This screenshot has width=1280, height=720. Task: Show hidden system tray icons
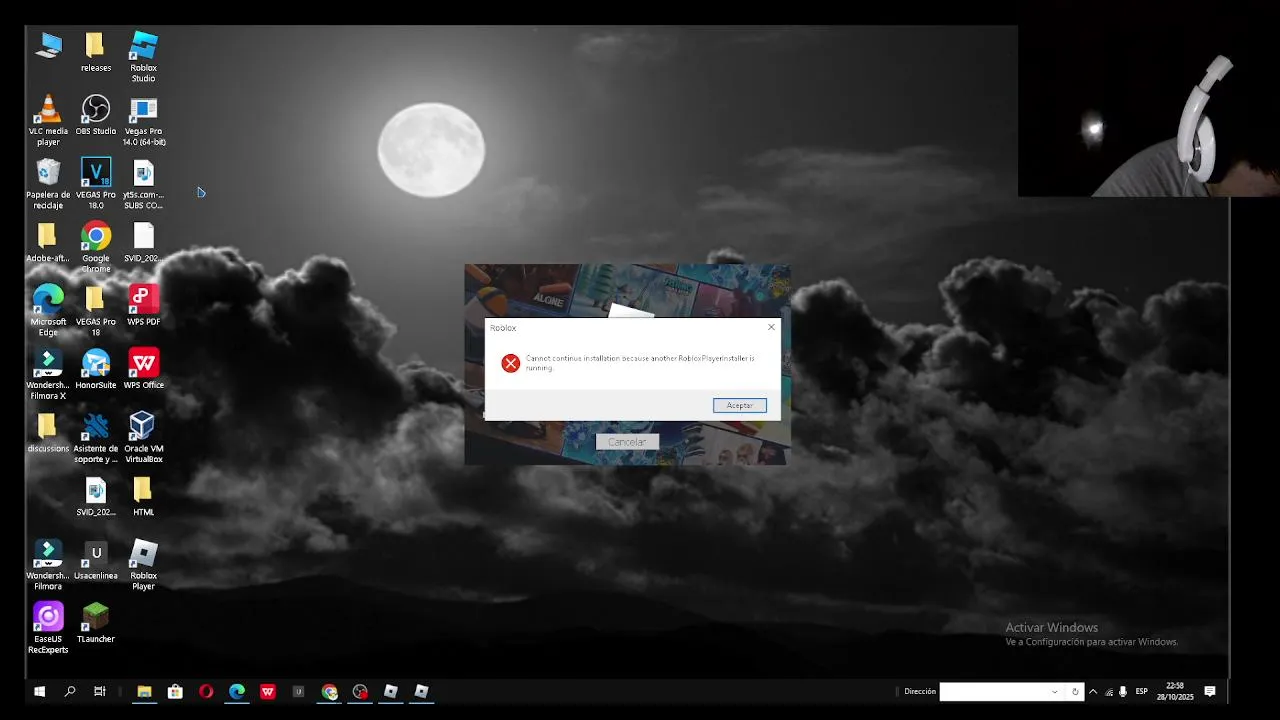coord(1092,691)
